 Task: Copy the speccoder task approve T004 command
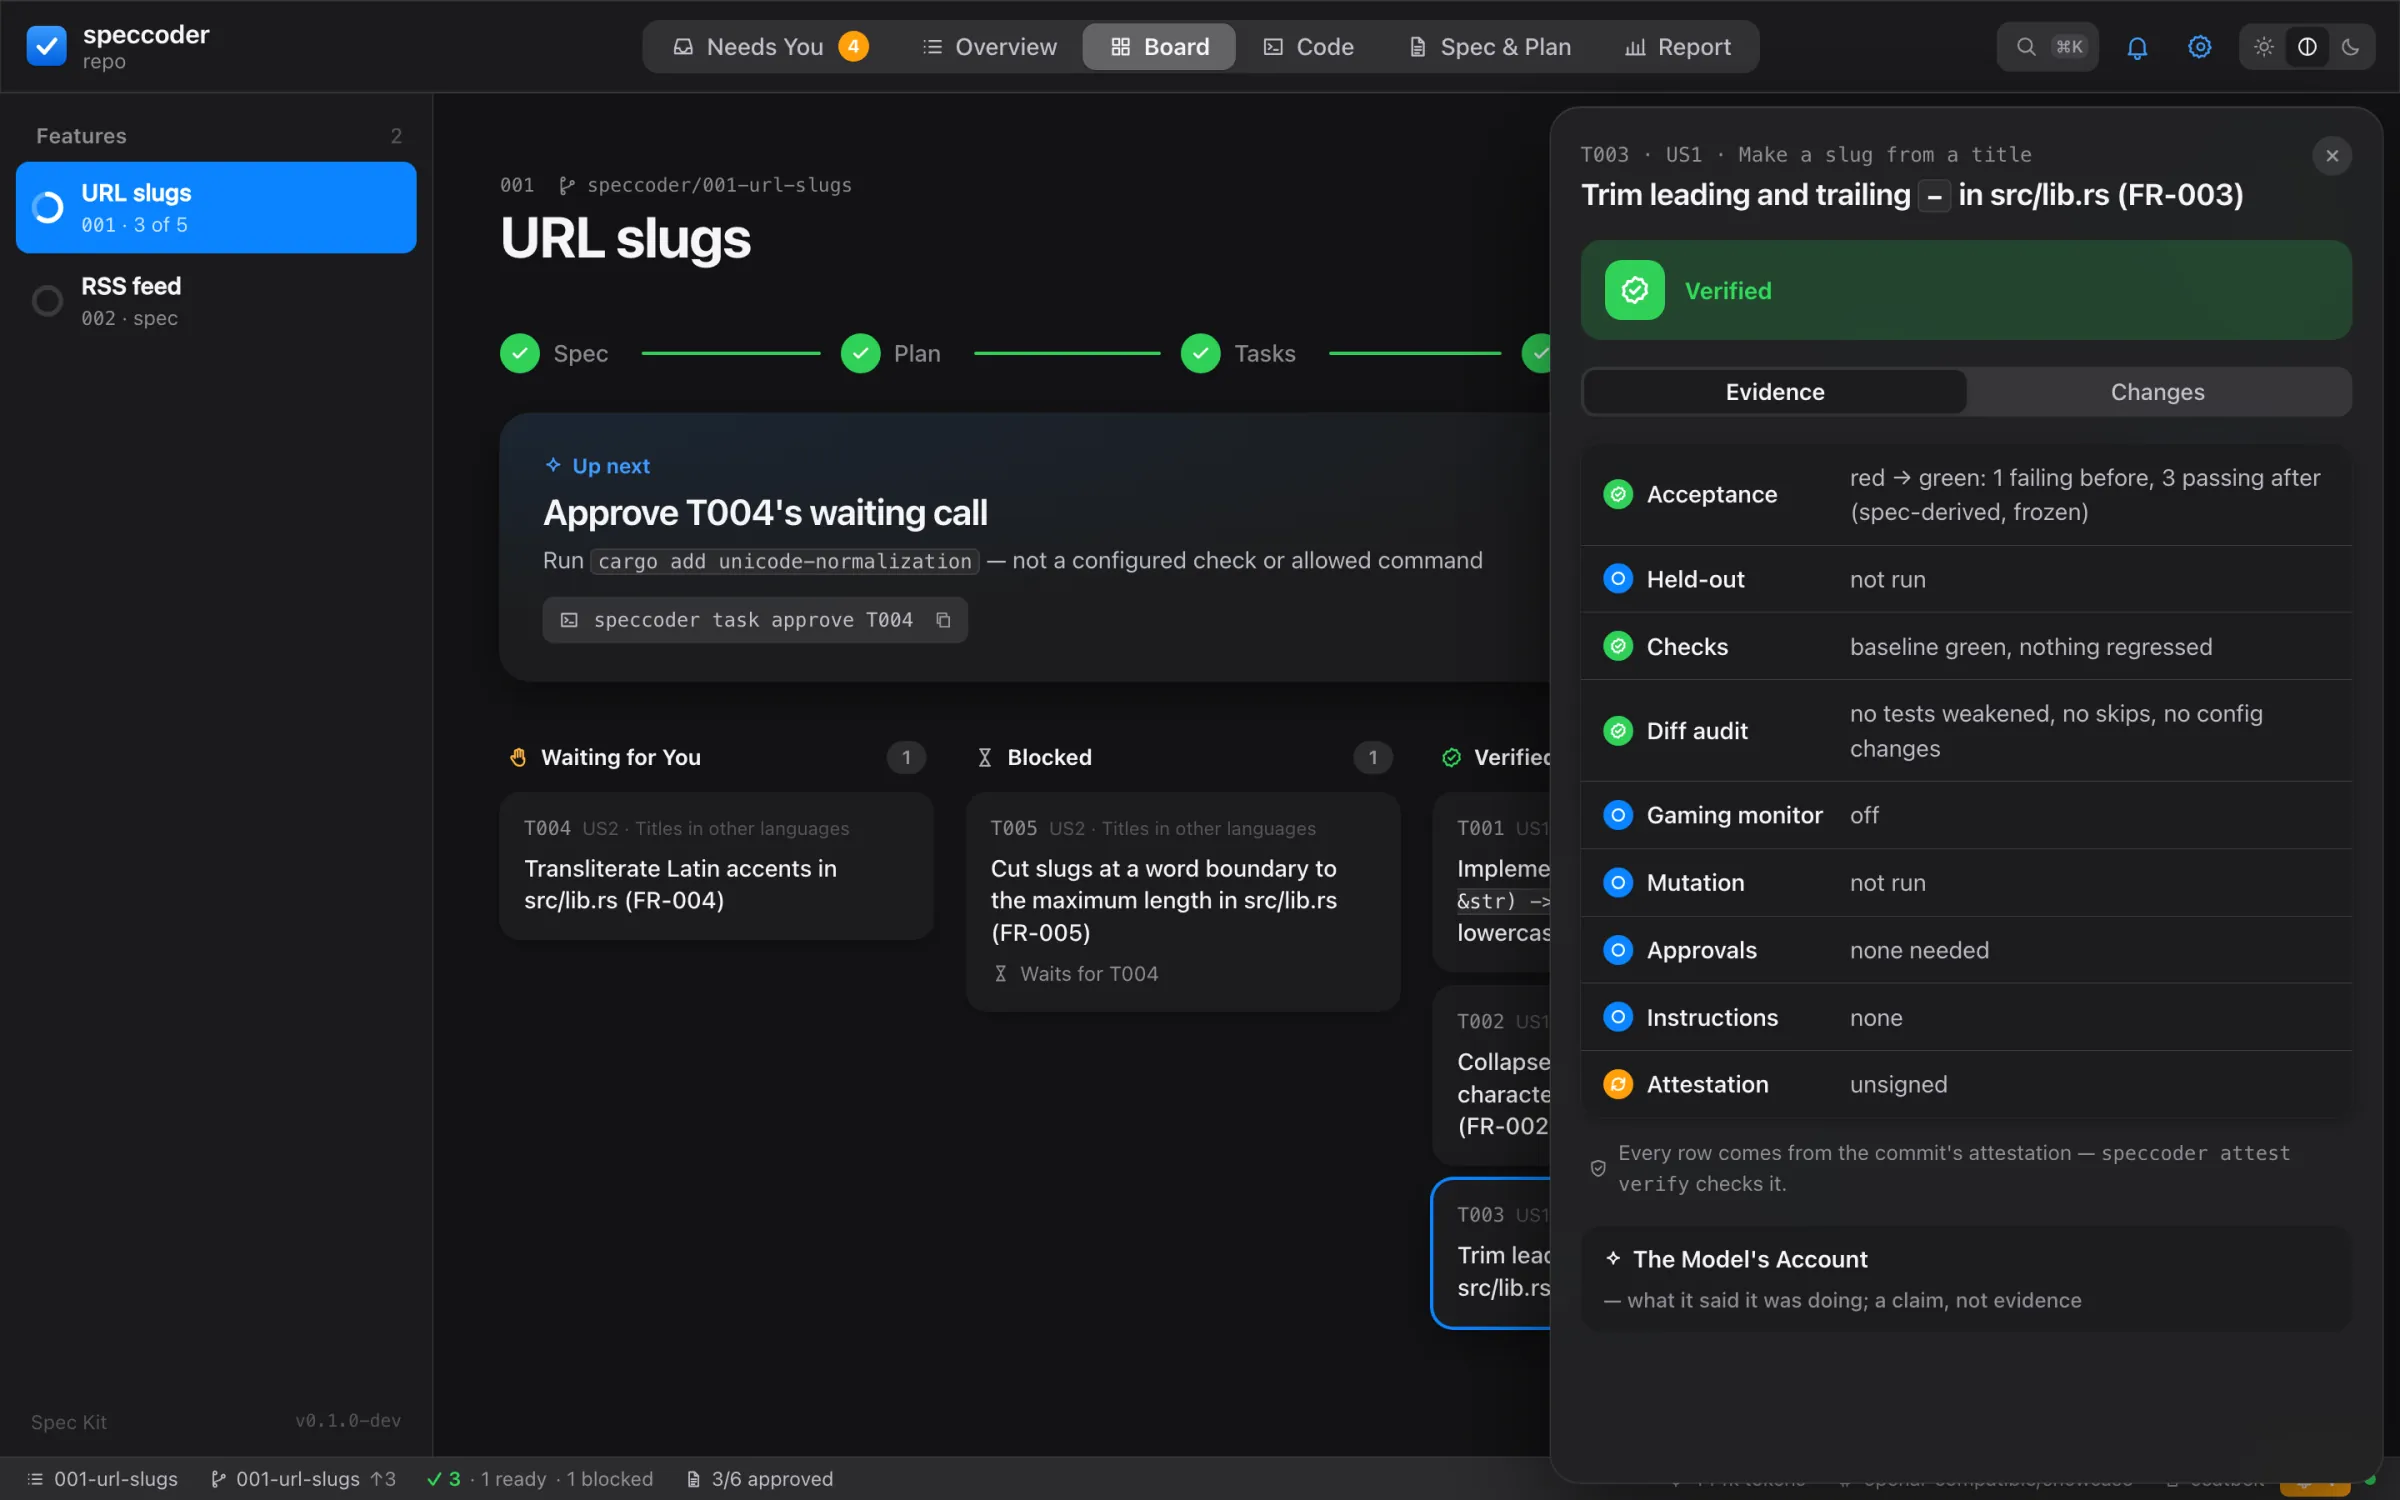coord(943,620)
